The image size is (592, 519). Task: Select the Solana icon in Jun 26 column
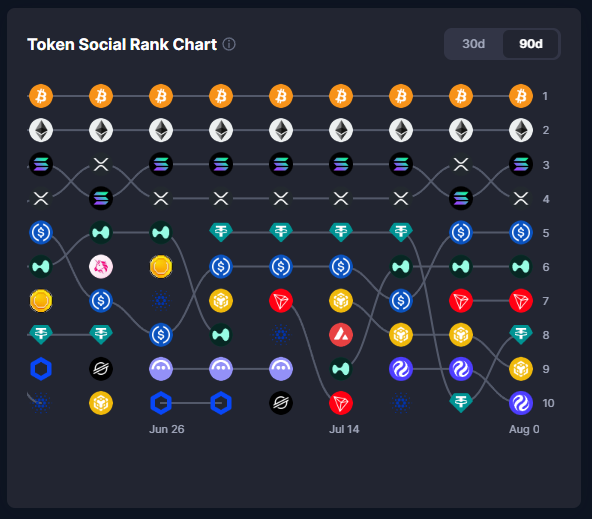coord(161,164)
